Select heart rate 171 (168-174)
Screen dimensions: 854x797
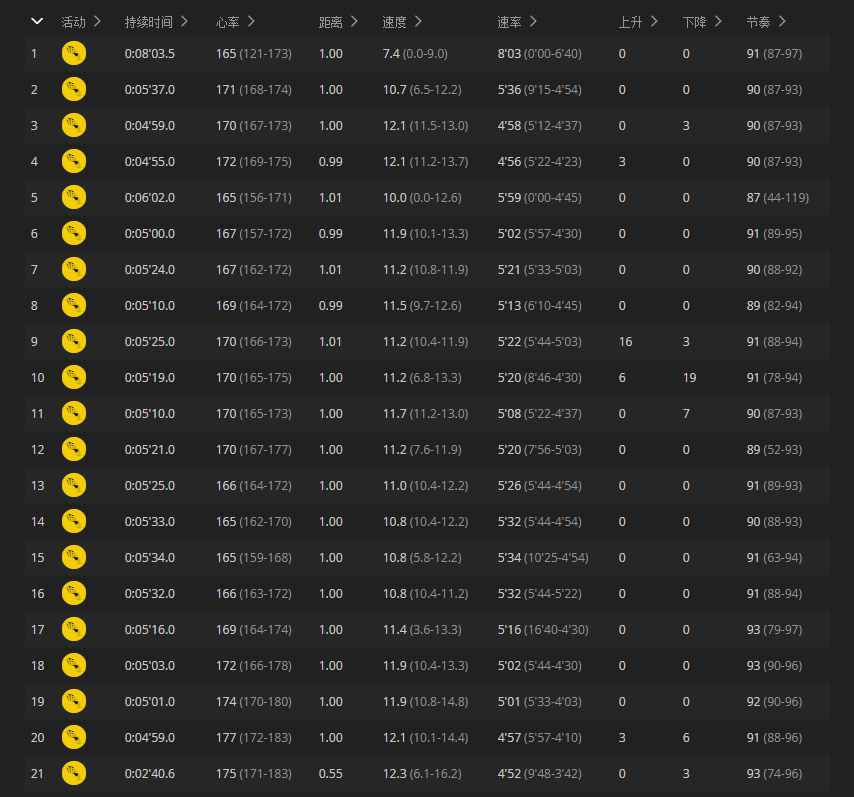(254, 89)
